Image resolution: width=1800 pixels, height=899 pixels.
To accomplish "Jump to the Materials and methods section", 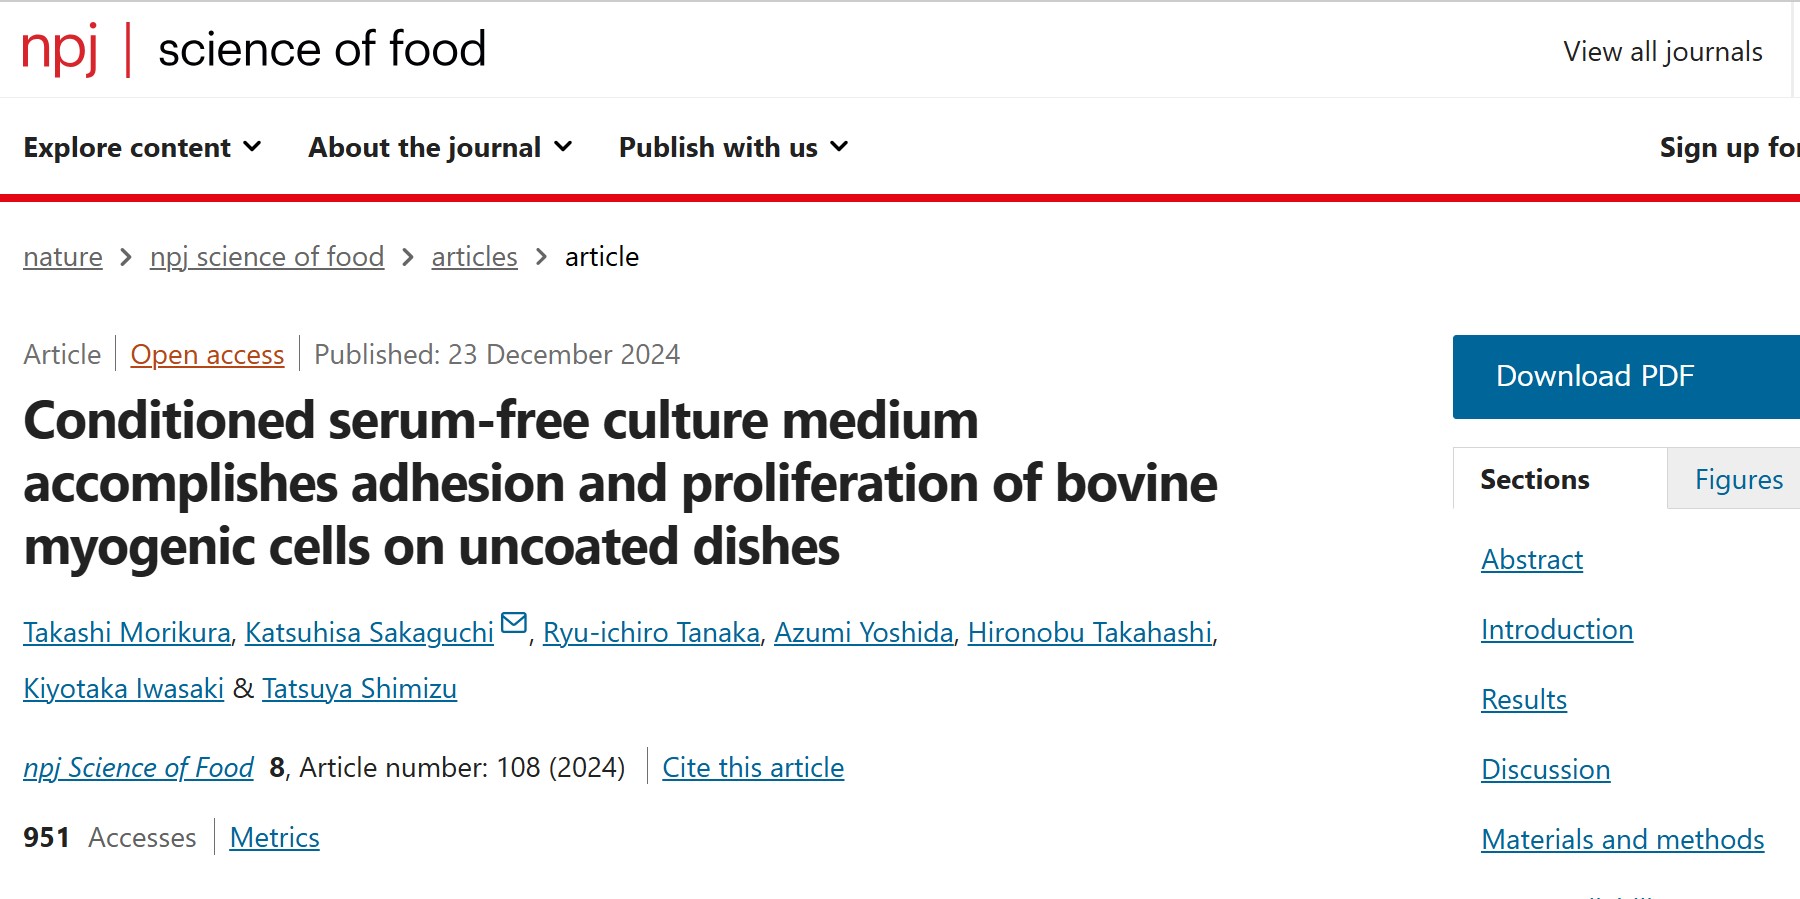I will coord(1622,840).
